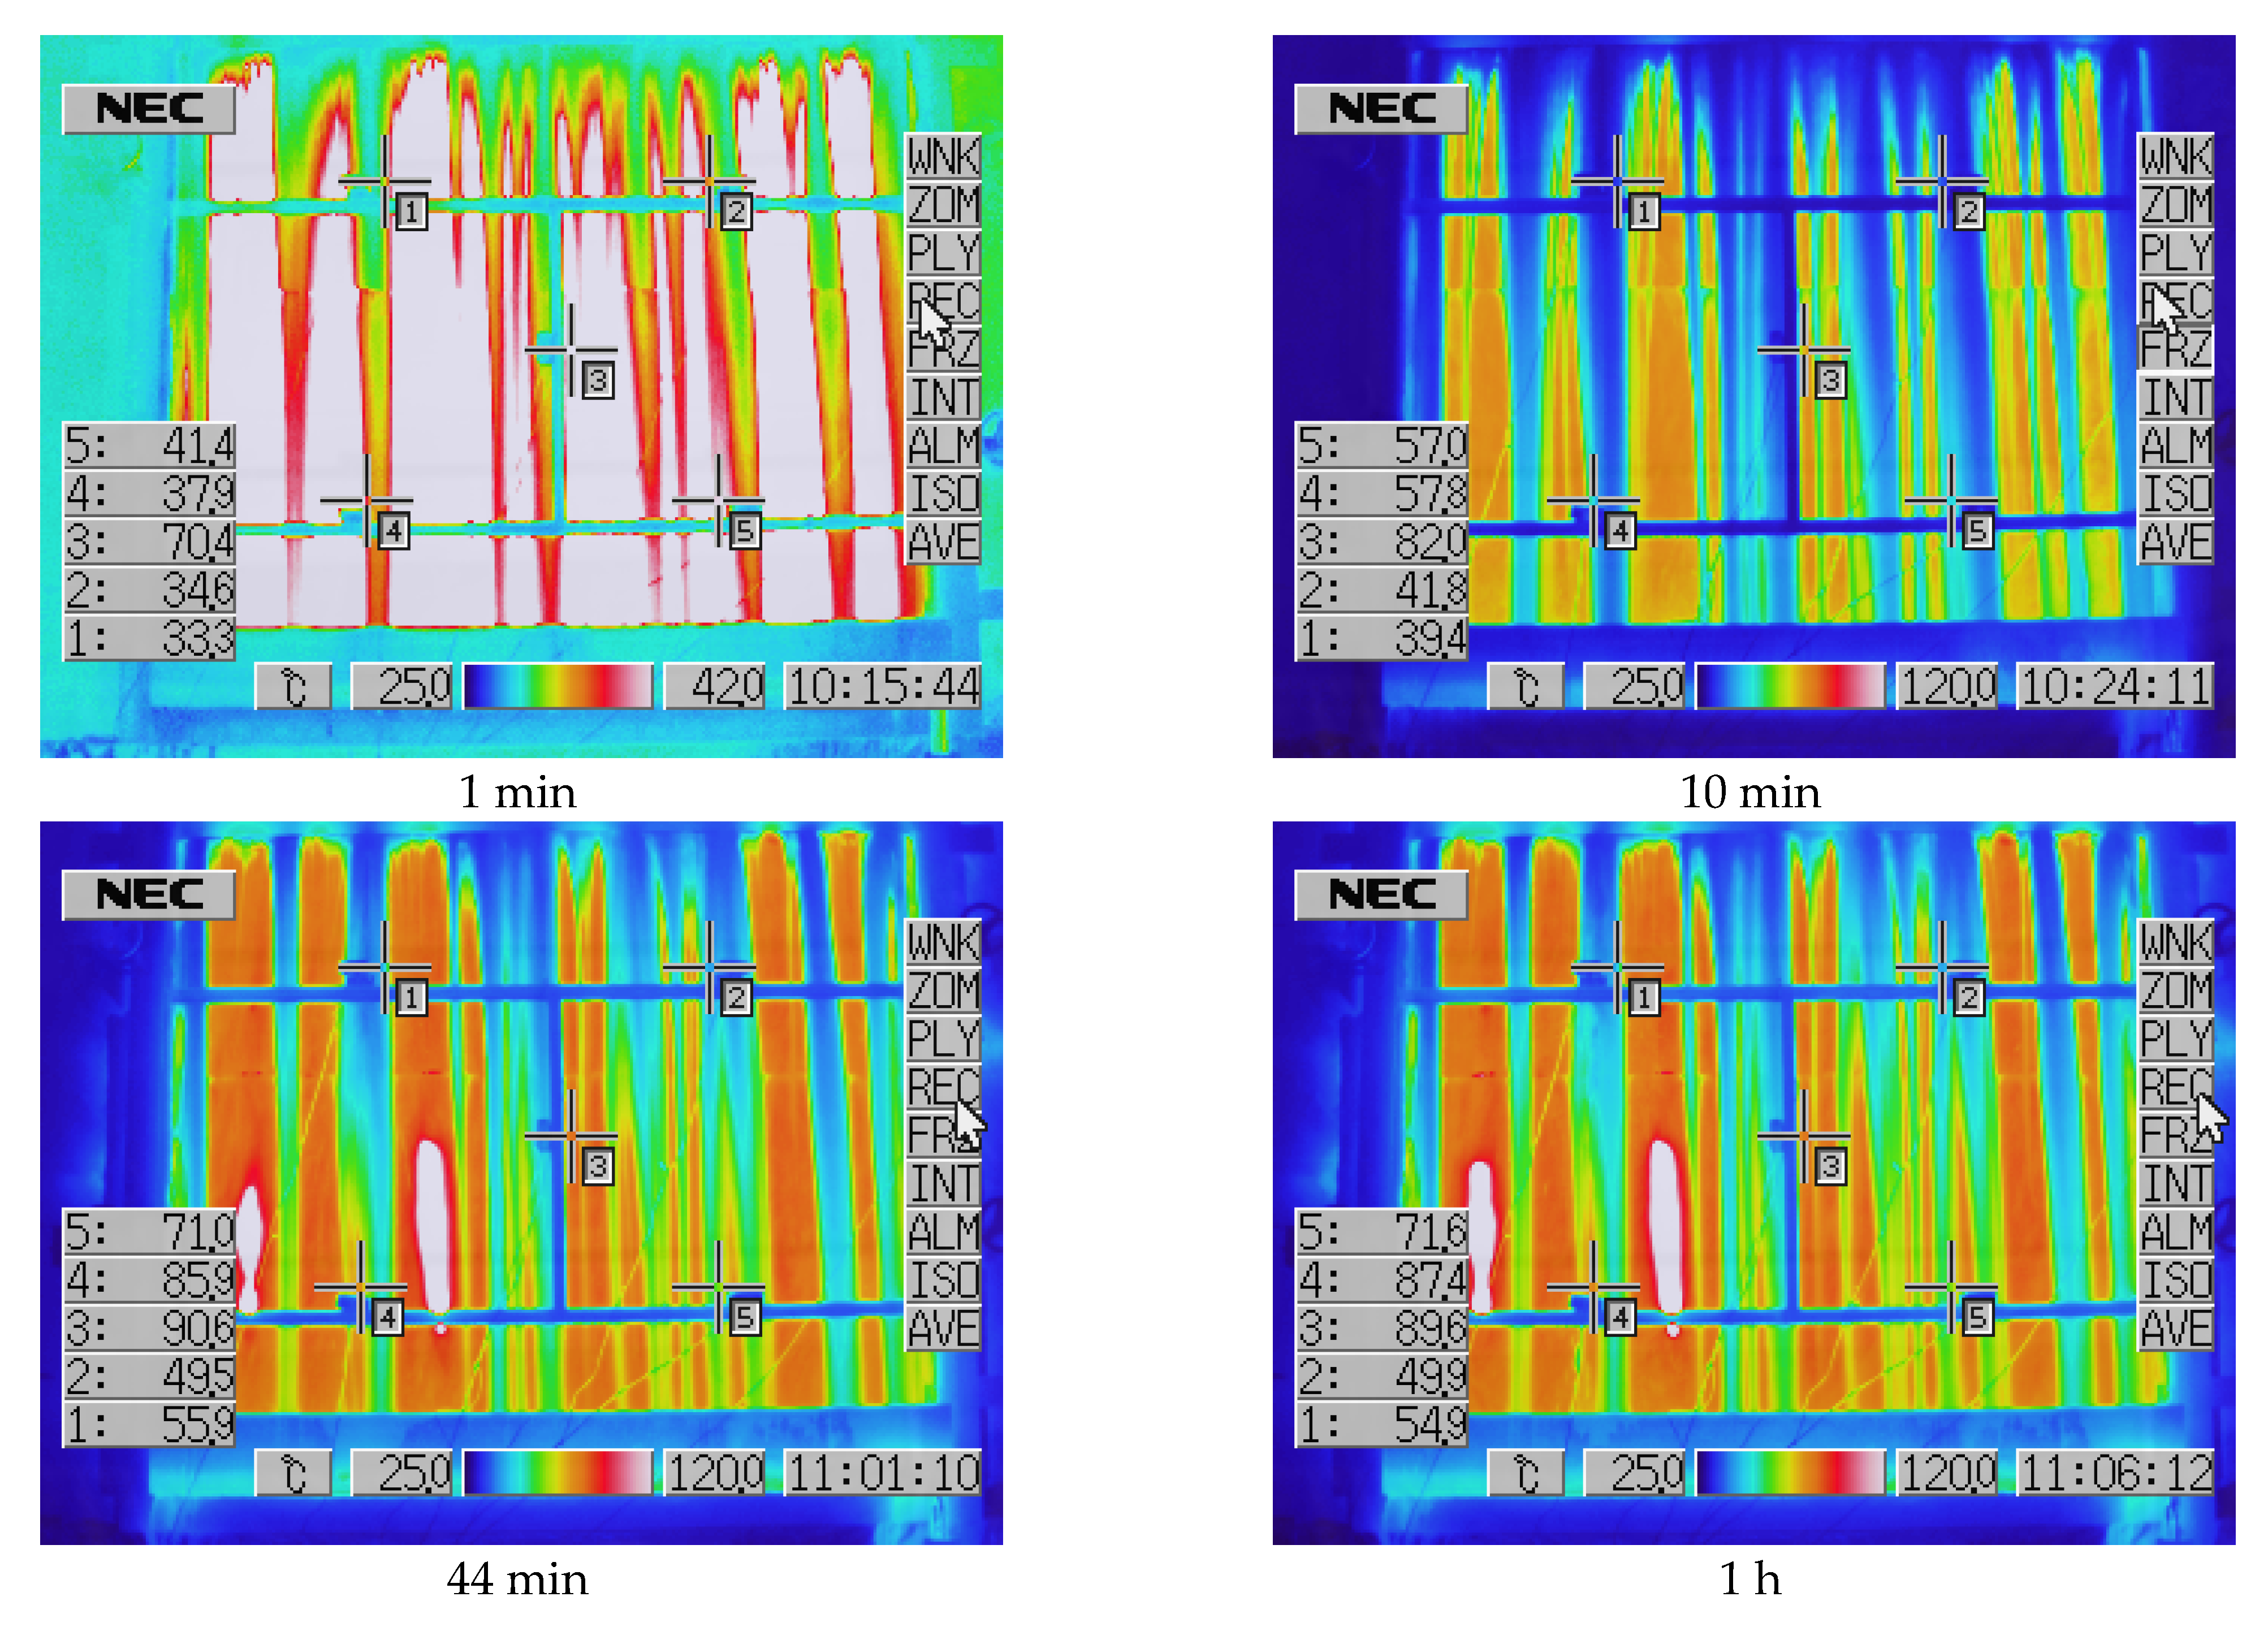Click the color scale bar in the 1 min image
The image size is (2268, 1627).
tap(557, 687)
